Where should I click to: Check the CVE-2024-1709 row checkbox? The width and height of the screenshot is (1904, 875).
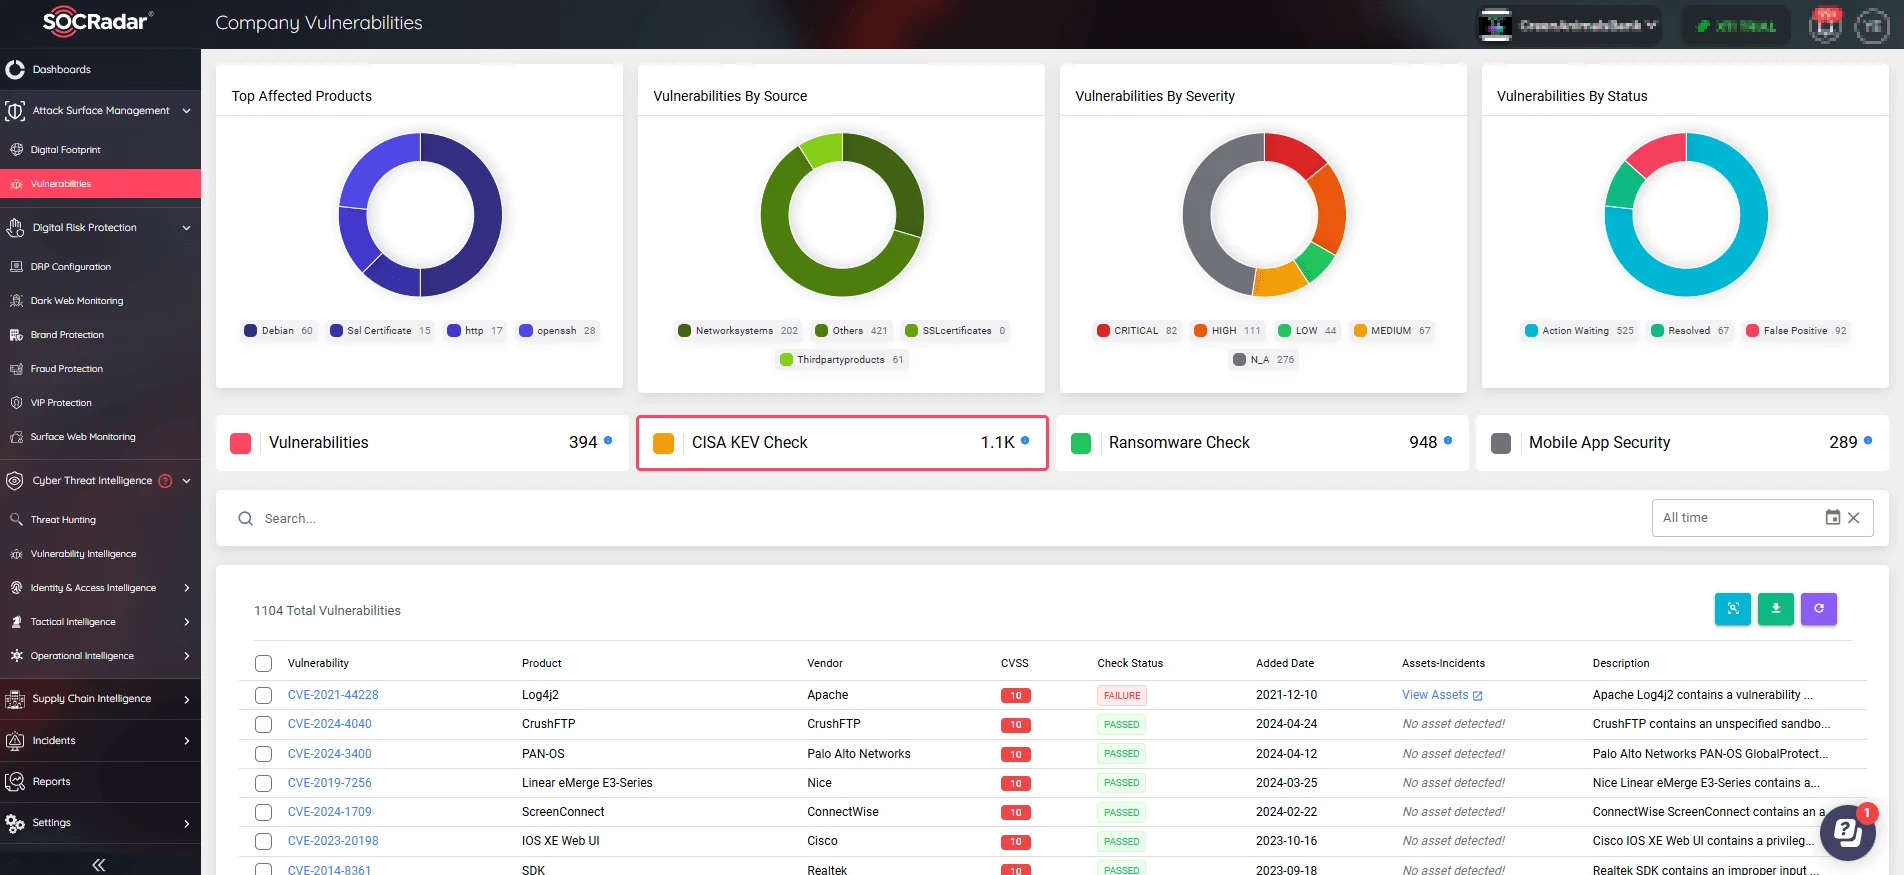[263, 812]
